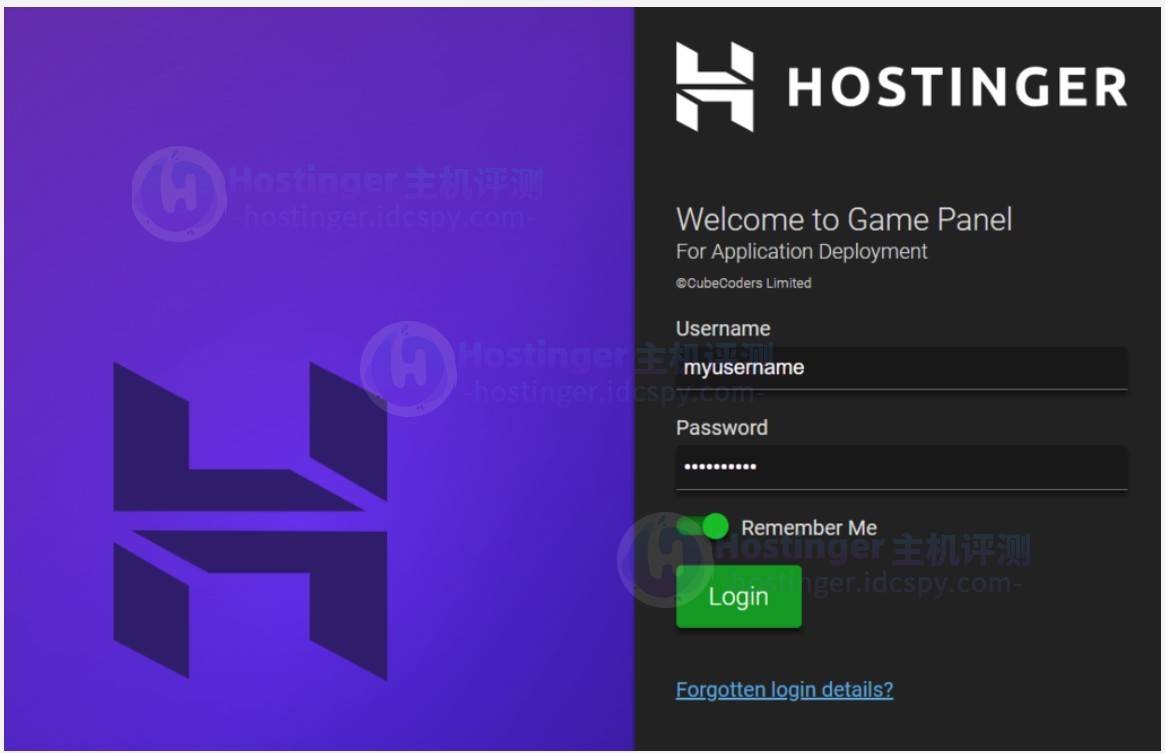This screenshot has height=753, width=1165.
Task: Focus the Username input field
Action: [x=901, y=368]
